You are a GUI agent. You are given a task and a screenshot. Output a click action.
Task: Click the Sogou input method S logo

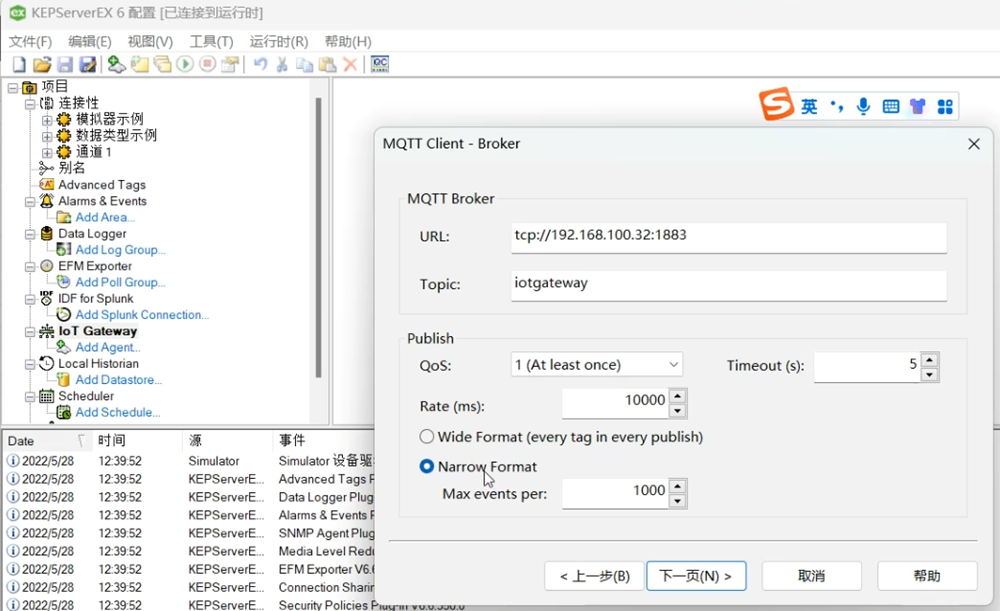[x=776, y=104]
